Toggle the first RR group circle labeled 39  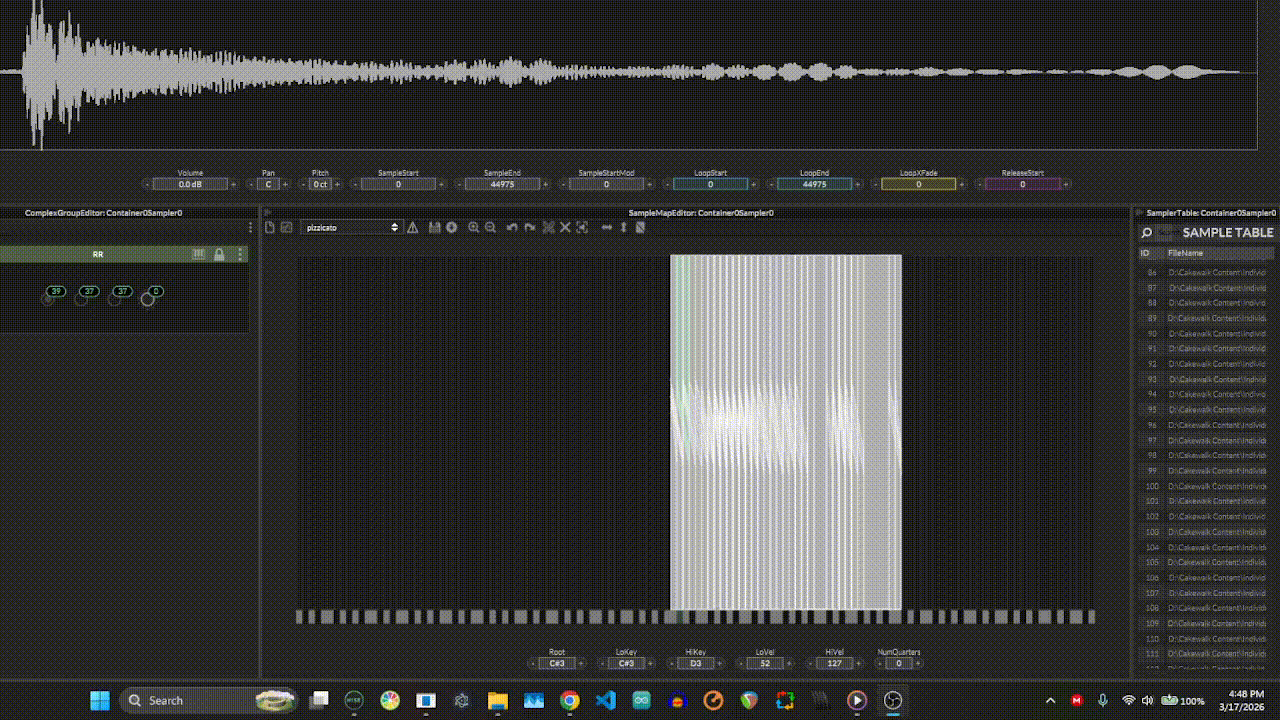pos(48,298)
